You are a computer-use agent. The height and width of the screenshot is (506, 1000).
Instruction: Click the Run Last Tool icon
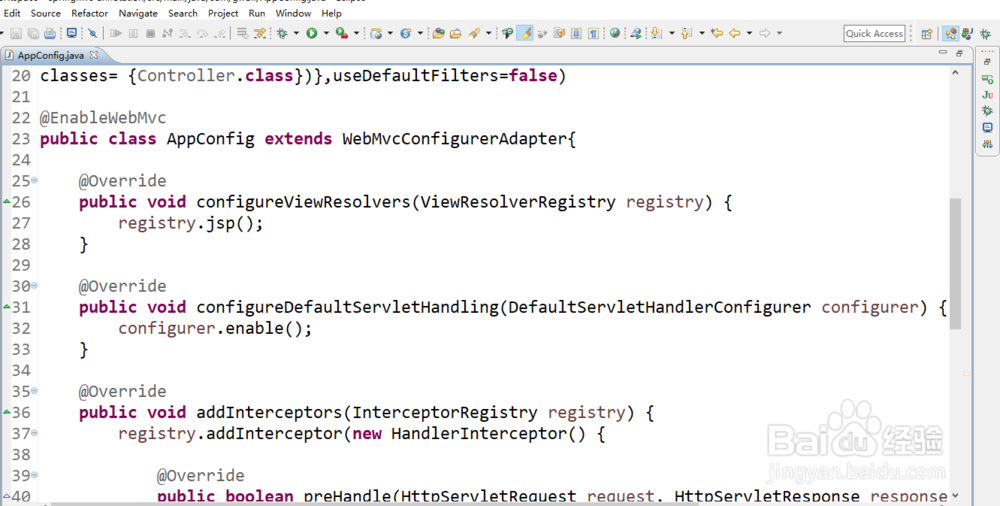point(342,33)
